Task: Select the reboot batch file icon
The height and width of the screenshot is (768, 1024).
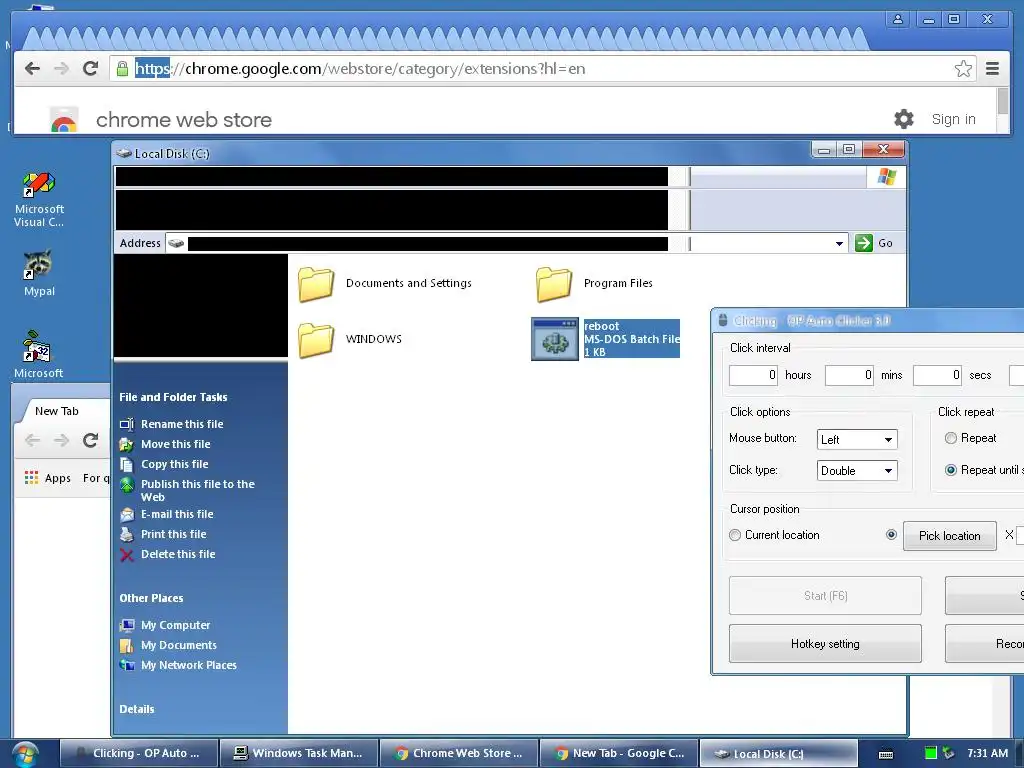Action: 554,339
